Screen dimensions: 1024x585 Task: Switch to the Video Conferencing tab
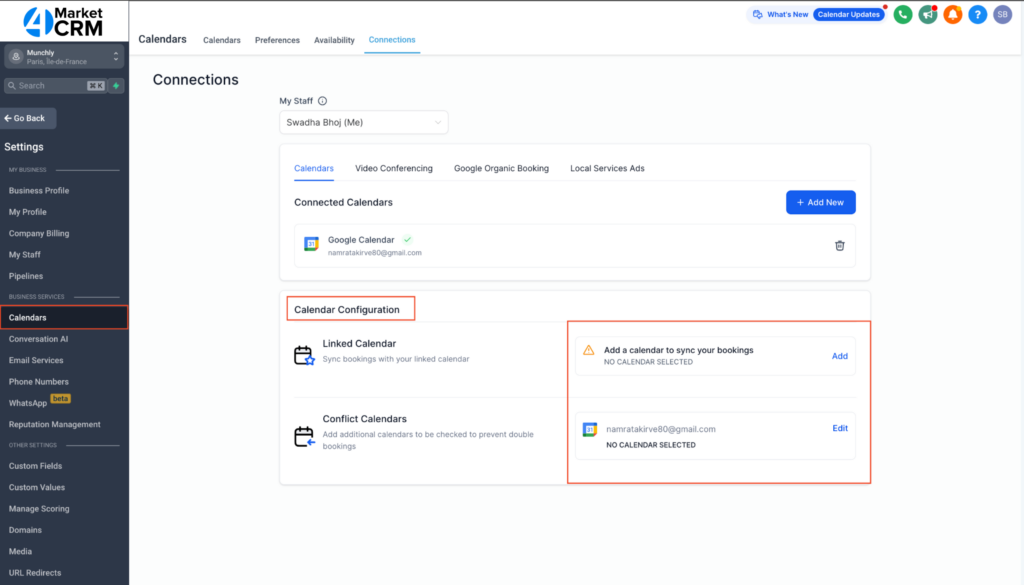(394, 168)
